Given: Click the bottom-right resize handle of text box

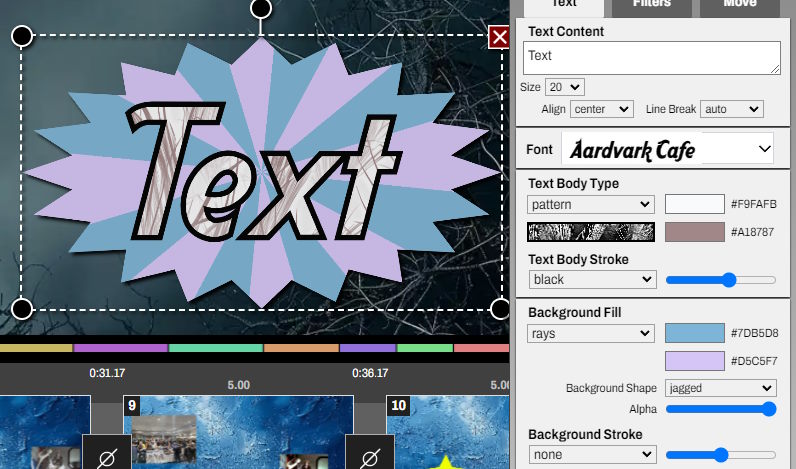Looking at the screenshot, I should click(500, 308).
